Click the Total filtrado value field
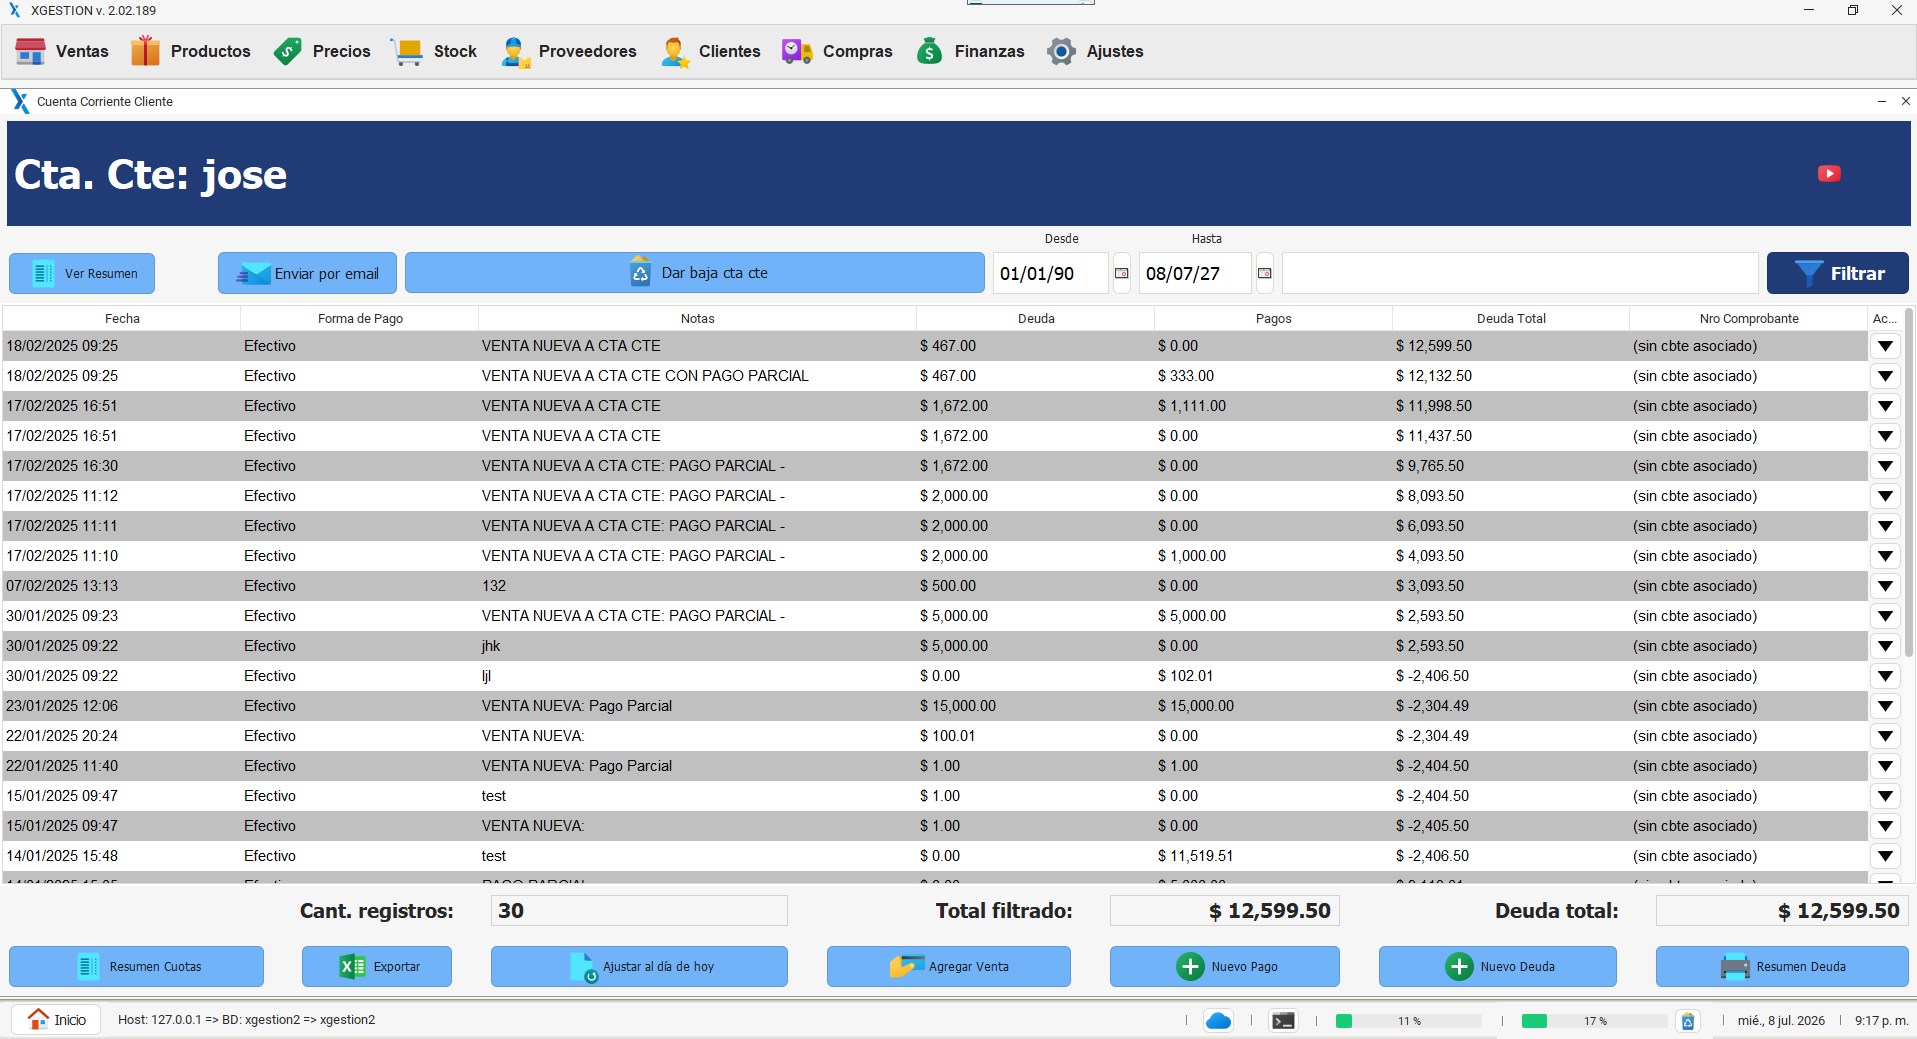The width and height of the screenshot is (1917, 1039). [x=1225, y=911]
